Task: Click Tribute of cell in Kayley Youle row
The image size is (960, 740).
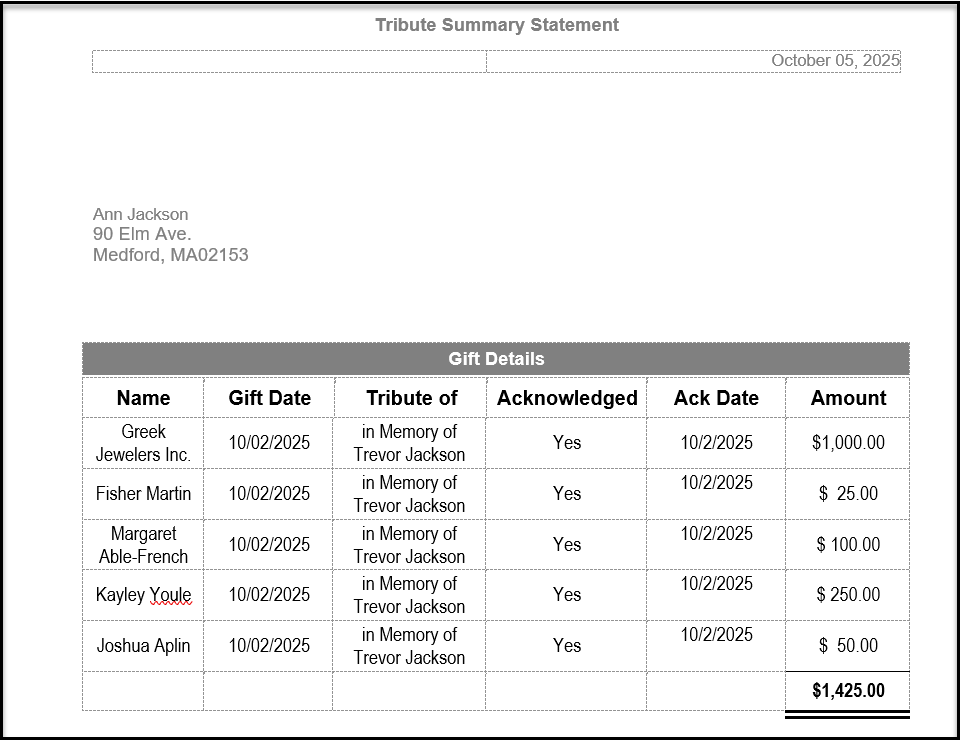Action: [x=409, y=595]
